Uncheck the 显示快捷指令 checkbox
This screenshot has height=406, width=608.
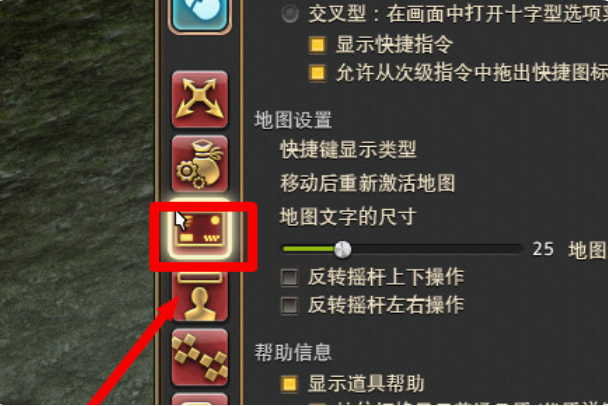click(317, 44)
